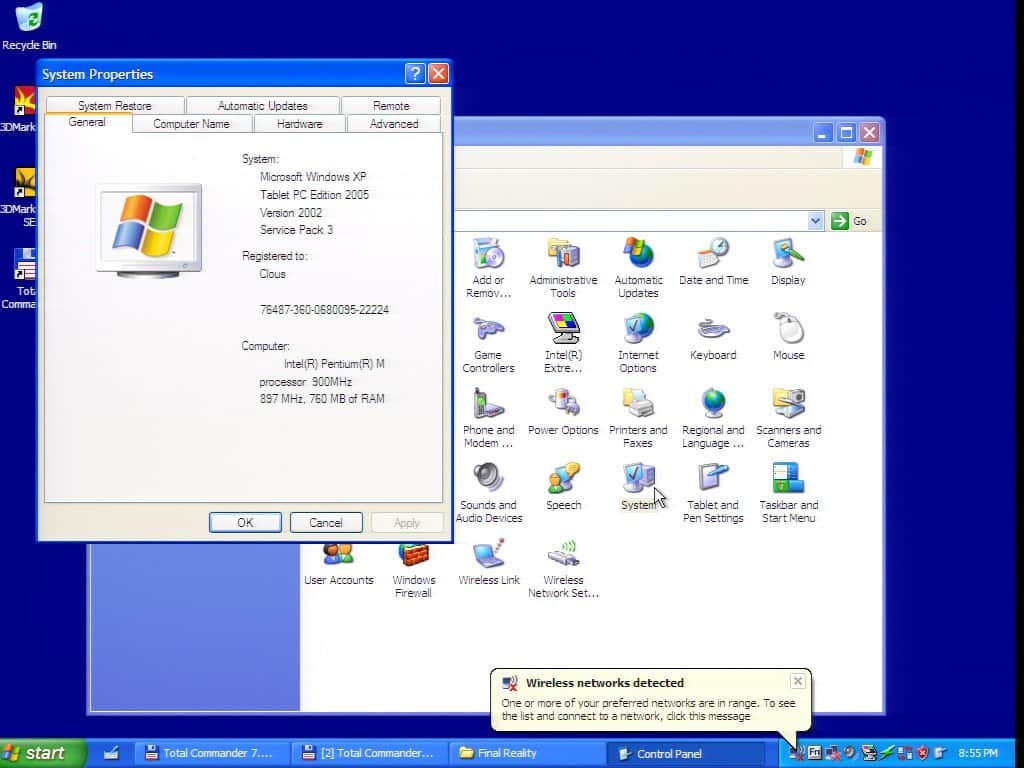This screenshot has height=768, width=1024.
Task: Open Printers and Faxes
Action: coord(638,418)
